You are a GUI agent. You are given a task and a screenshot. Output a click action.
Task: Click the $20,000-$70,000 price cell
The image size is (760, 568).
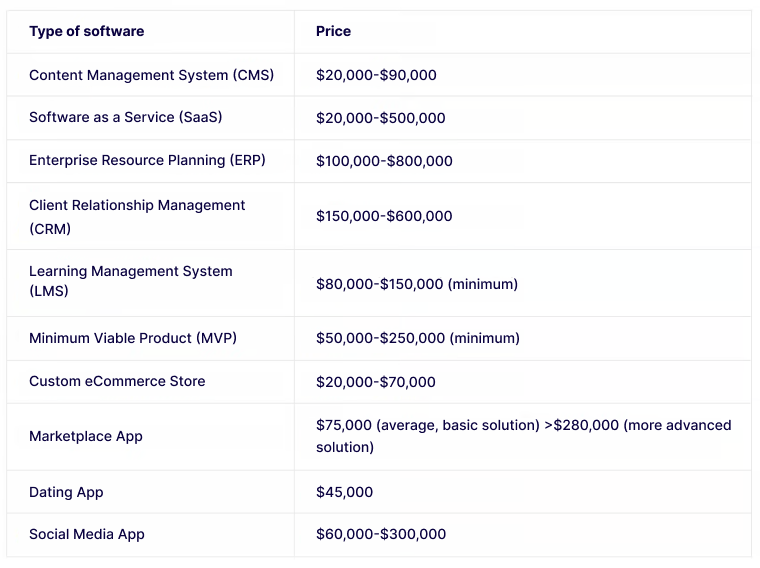coord(375,382)
